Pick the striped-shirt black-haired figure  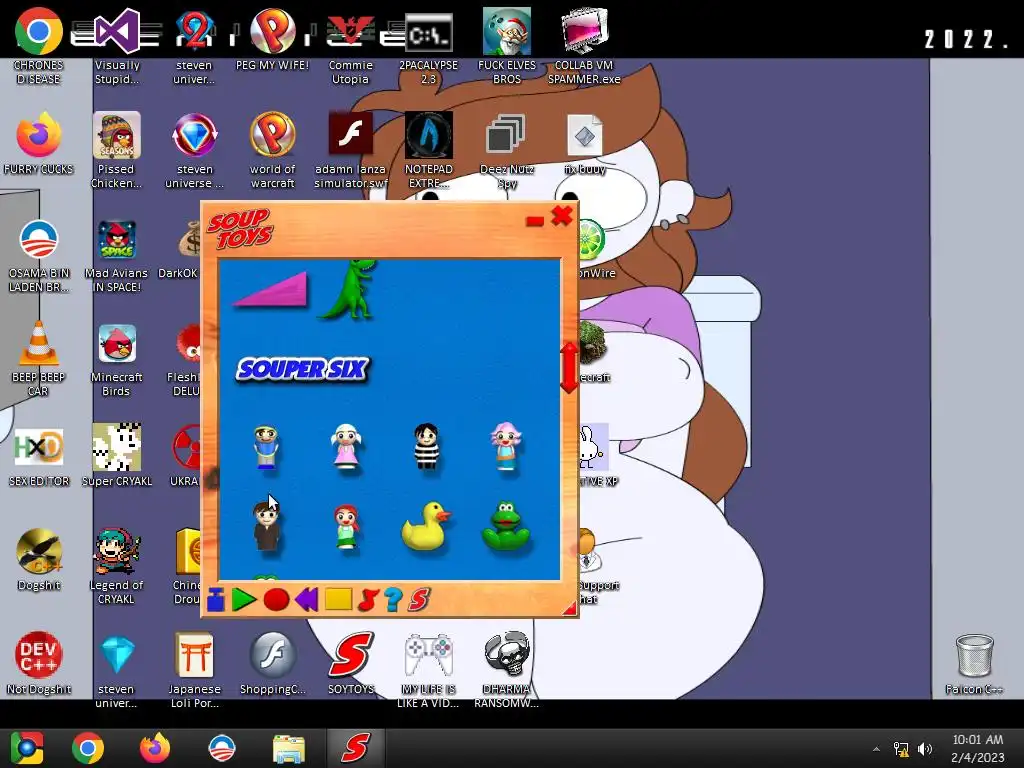click(x=426, y=447)
